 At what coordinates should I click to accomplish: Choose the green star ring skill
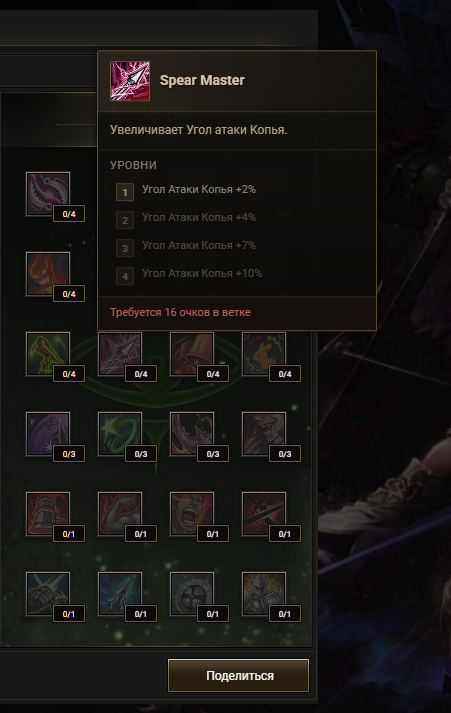(120, 434)
